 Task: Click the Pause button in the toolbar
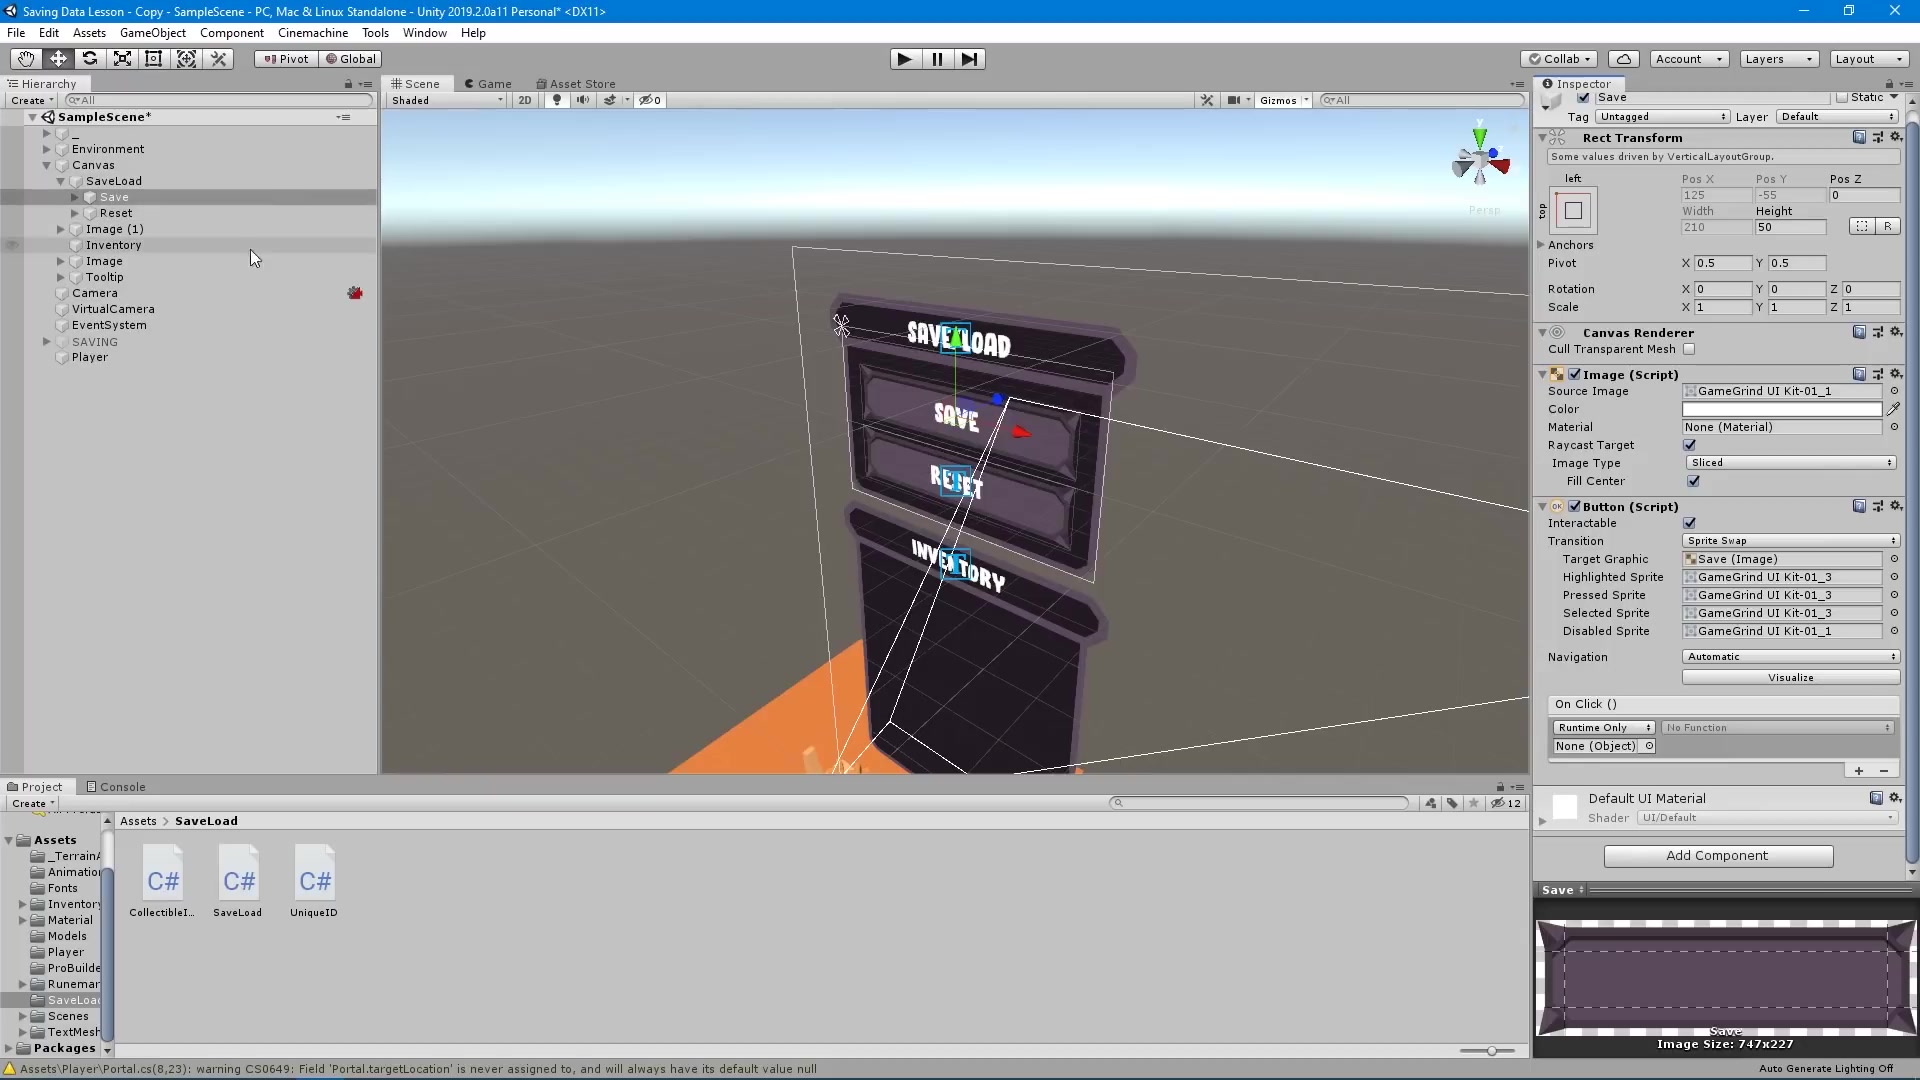point(937,59)
